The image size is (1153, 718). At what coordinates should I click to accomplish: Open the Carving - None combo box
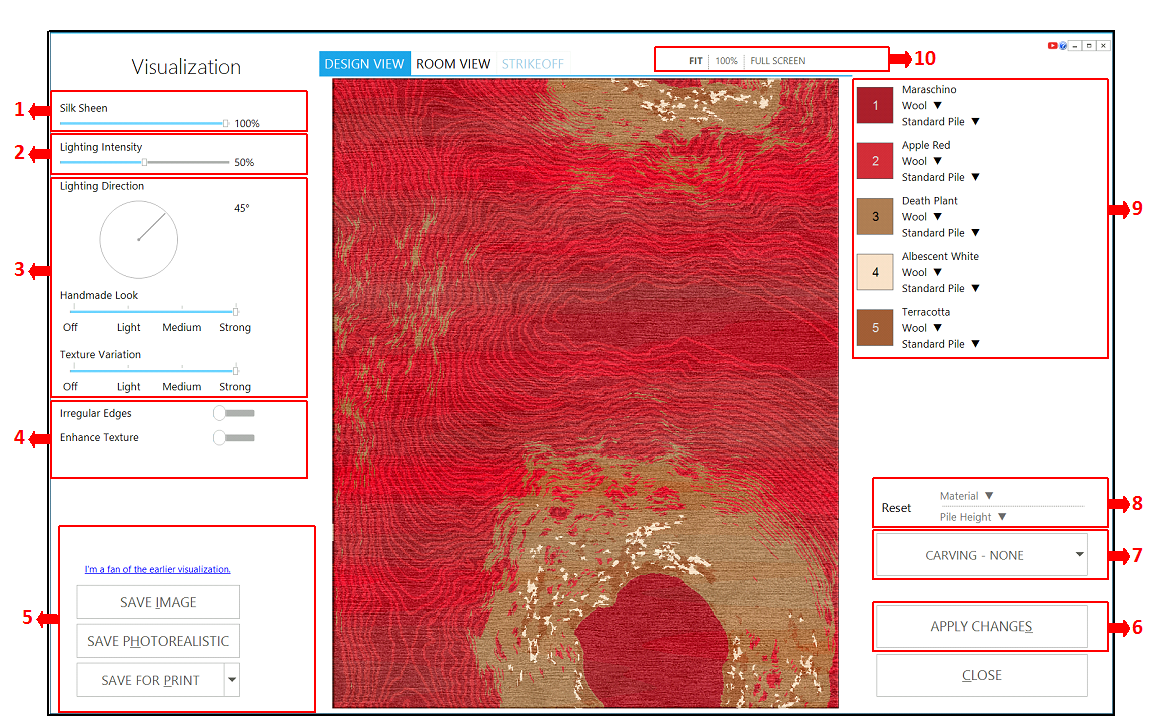[x=981, y=555]
